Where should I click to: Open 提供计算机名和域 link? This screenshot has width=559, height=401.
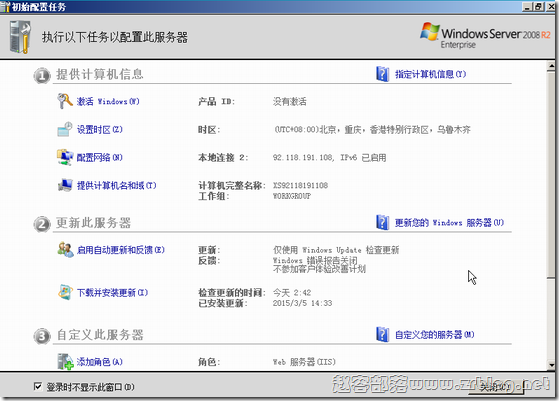(116, 185)
